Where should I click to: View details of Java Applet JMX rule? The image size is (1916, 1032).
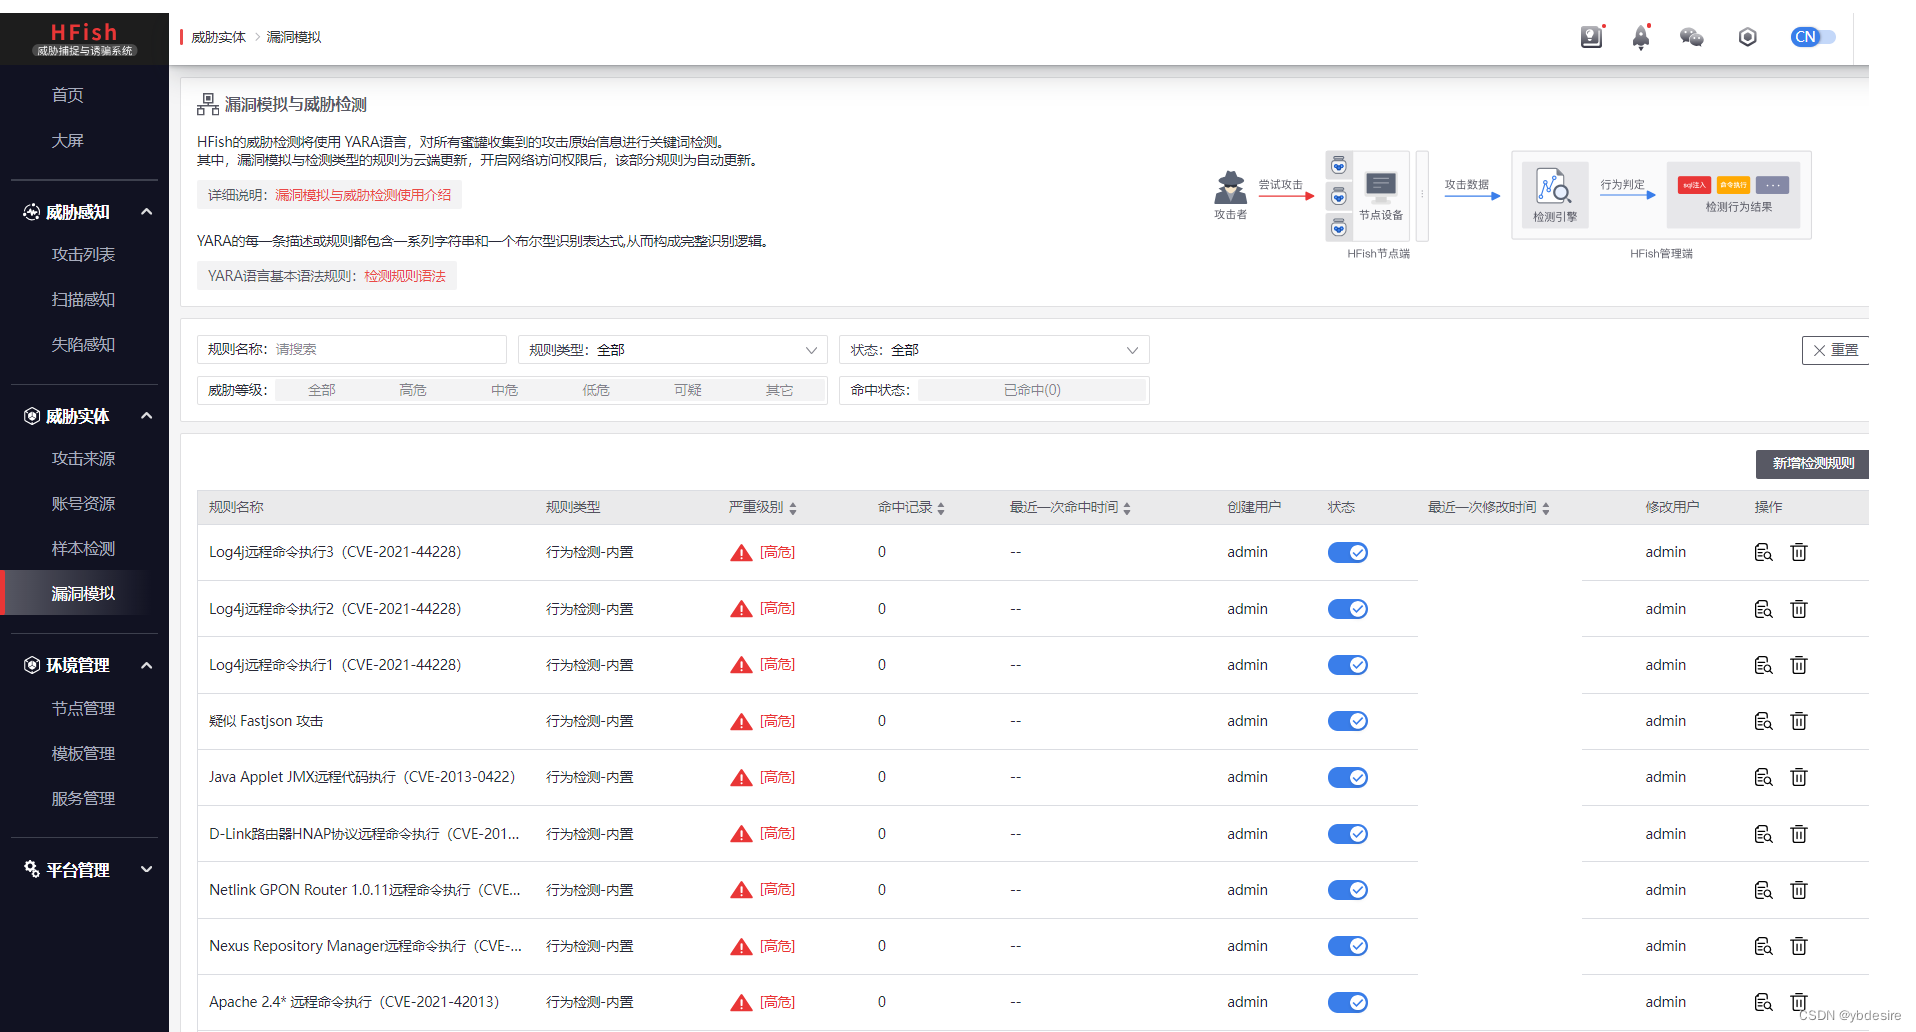1763,777
